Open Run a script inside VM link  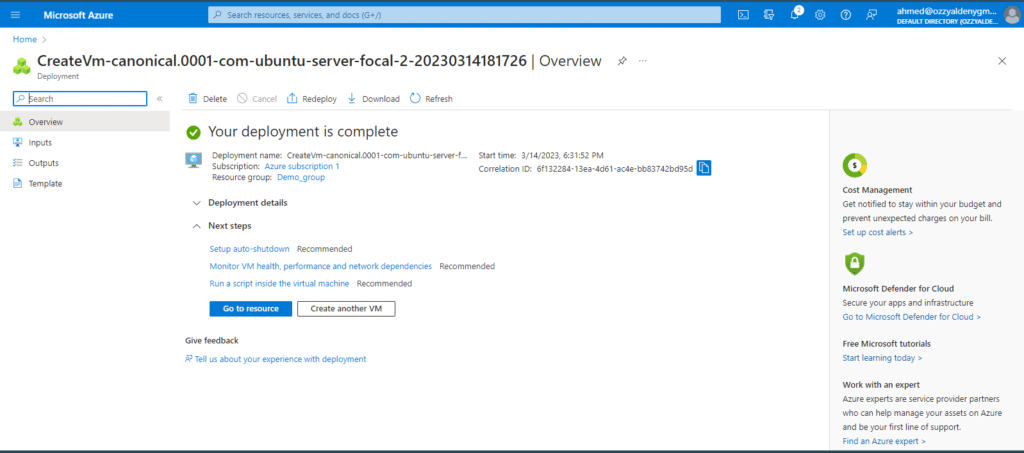coord(280,283)
